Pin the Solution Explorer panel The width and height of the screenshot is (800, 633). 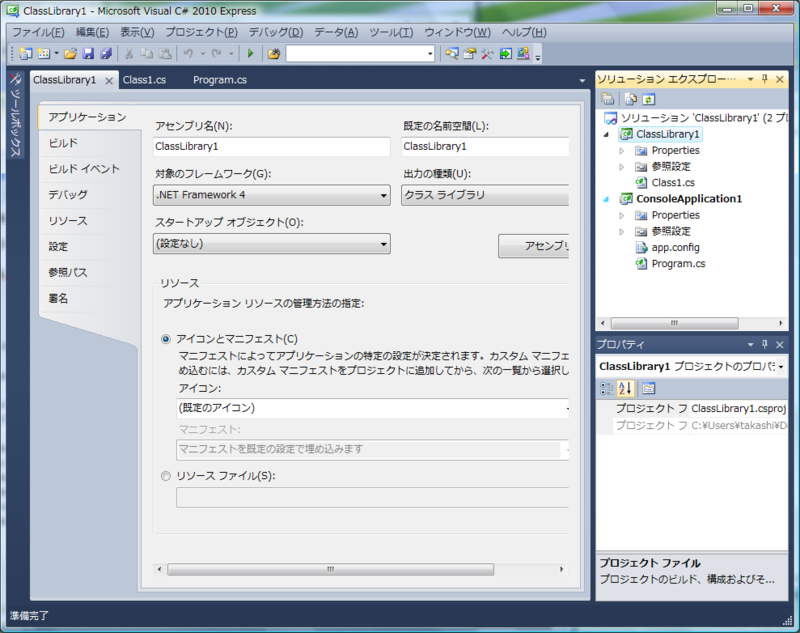765,79
